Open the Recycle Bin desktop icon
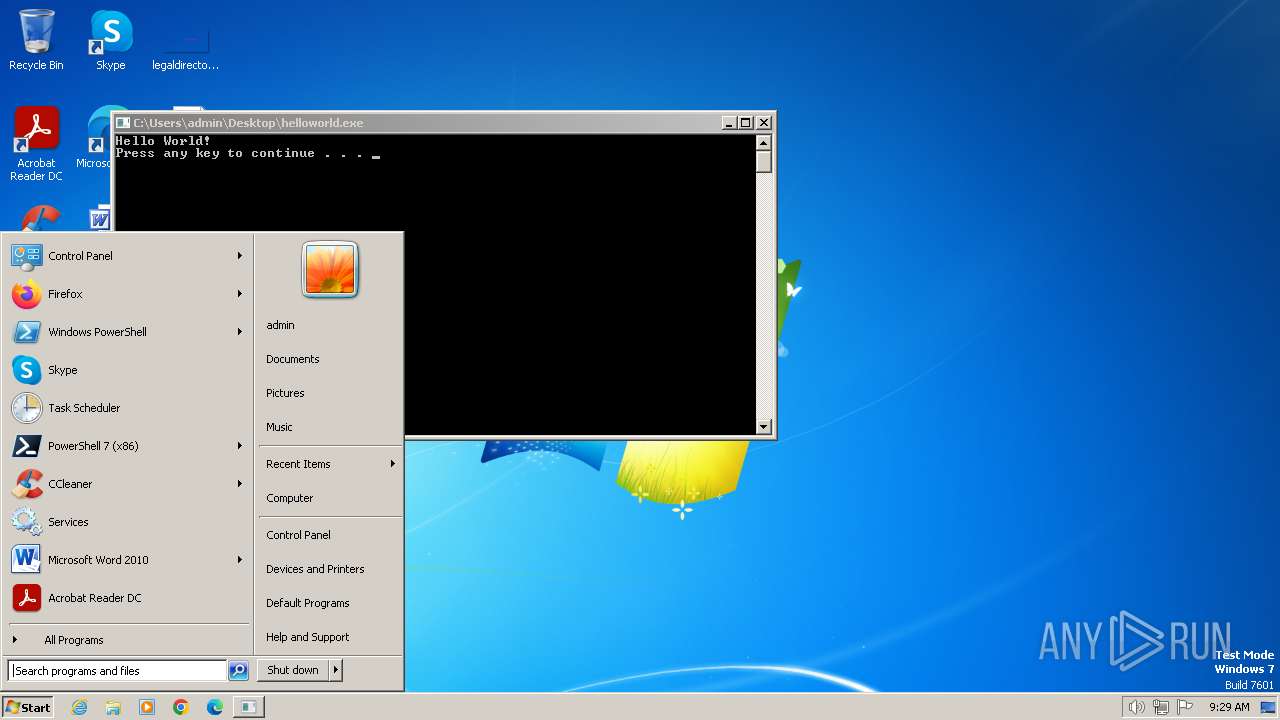Viewport: 1280px width, 720px height. tap(36, 40)
